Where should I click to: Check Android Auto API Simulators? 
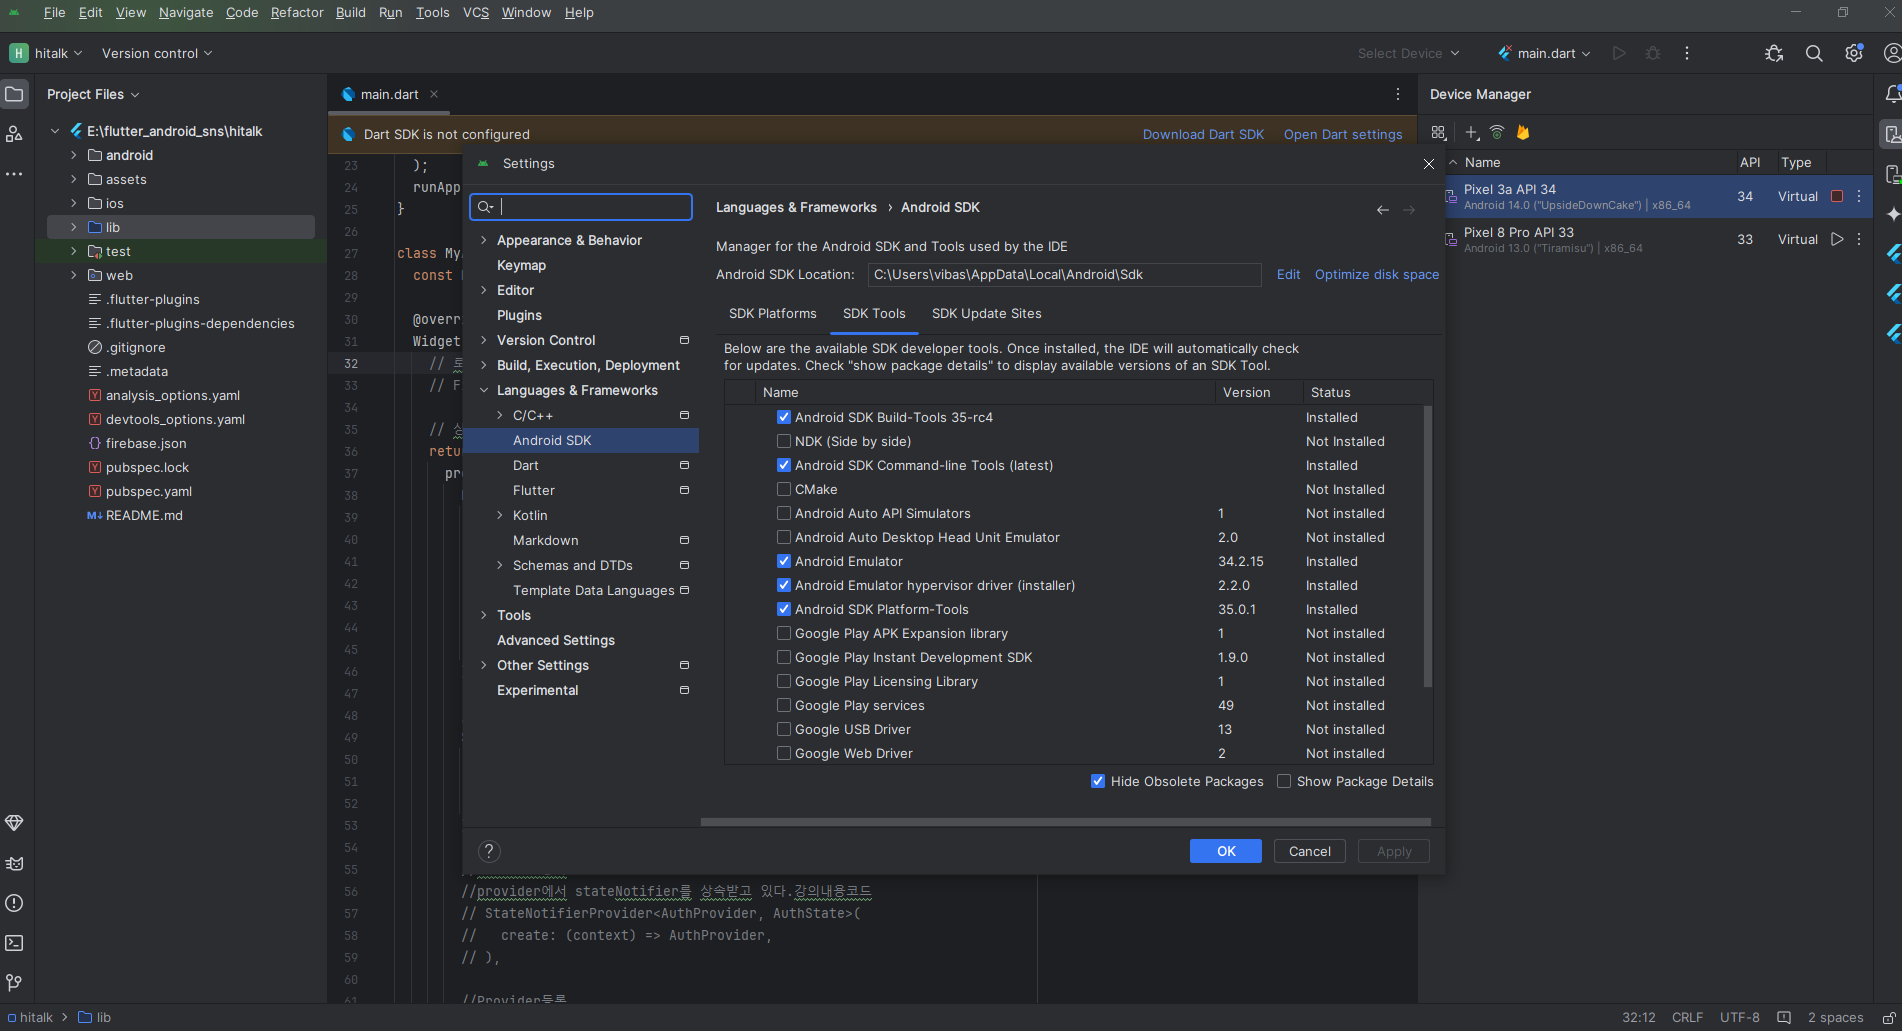[784, 513]
